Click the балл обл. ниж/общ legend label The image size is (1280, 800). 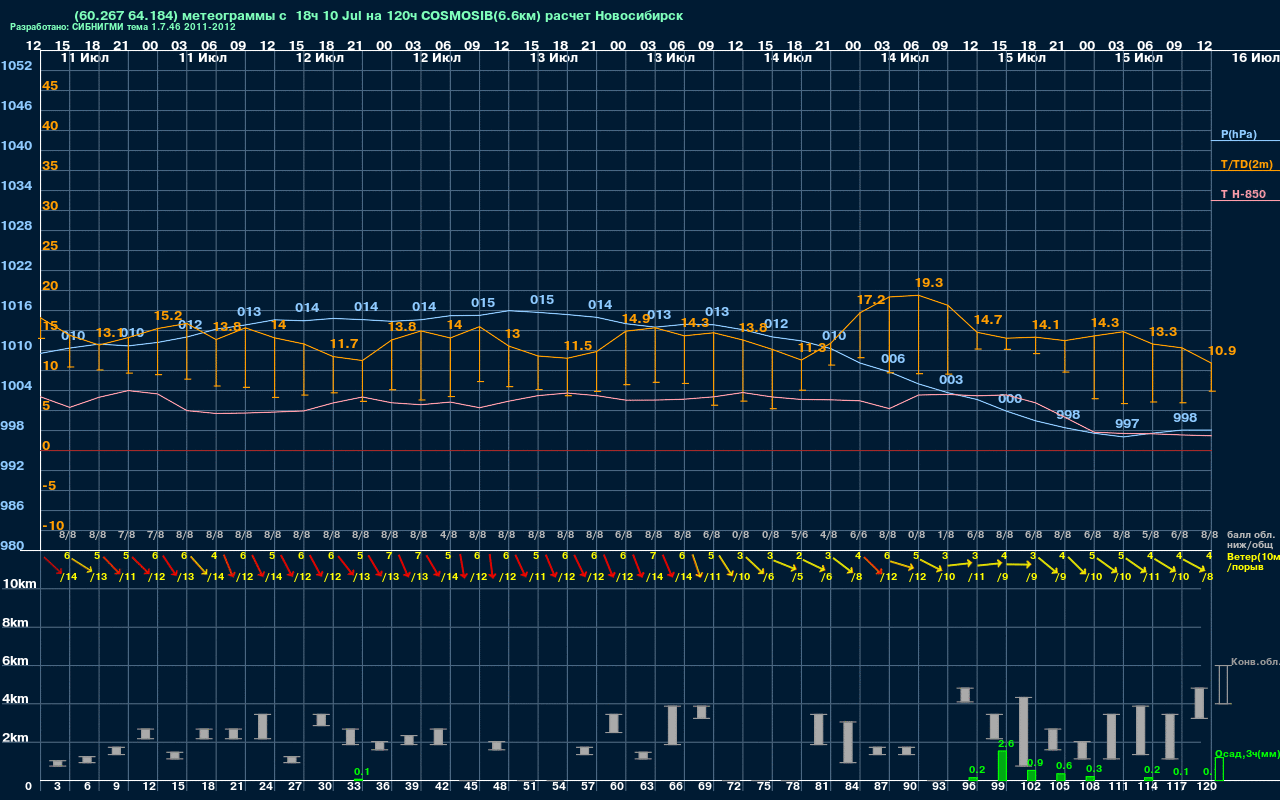pos(1250,539)
